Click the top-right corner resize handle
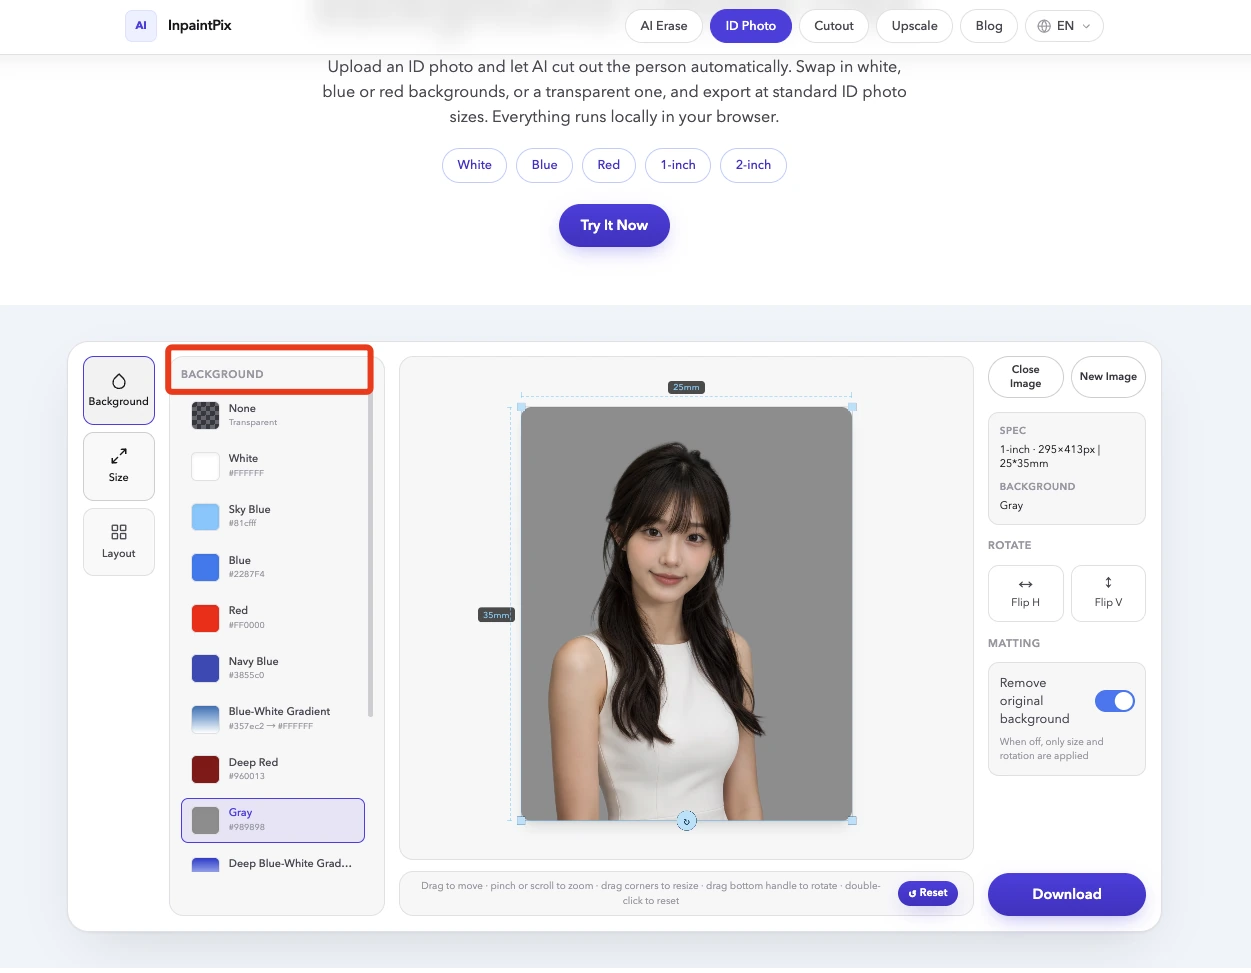 point(852,407)
